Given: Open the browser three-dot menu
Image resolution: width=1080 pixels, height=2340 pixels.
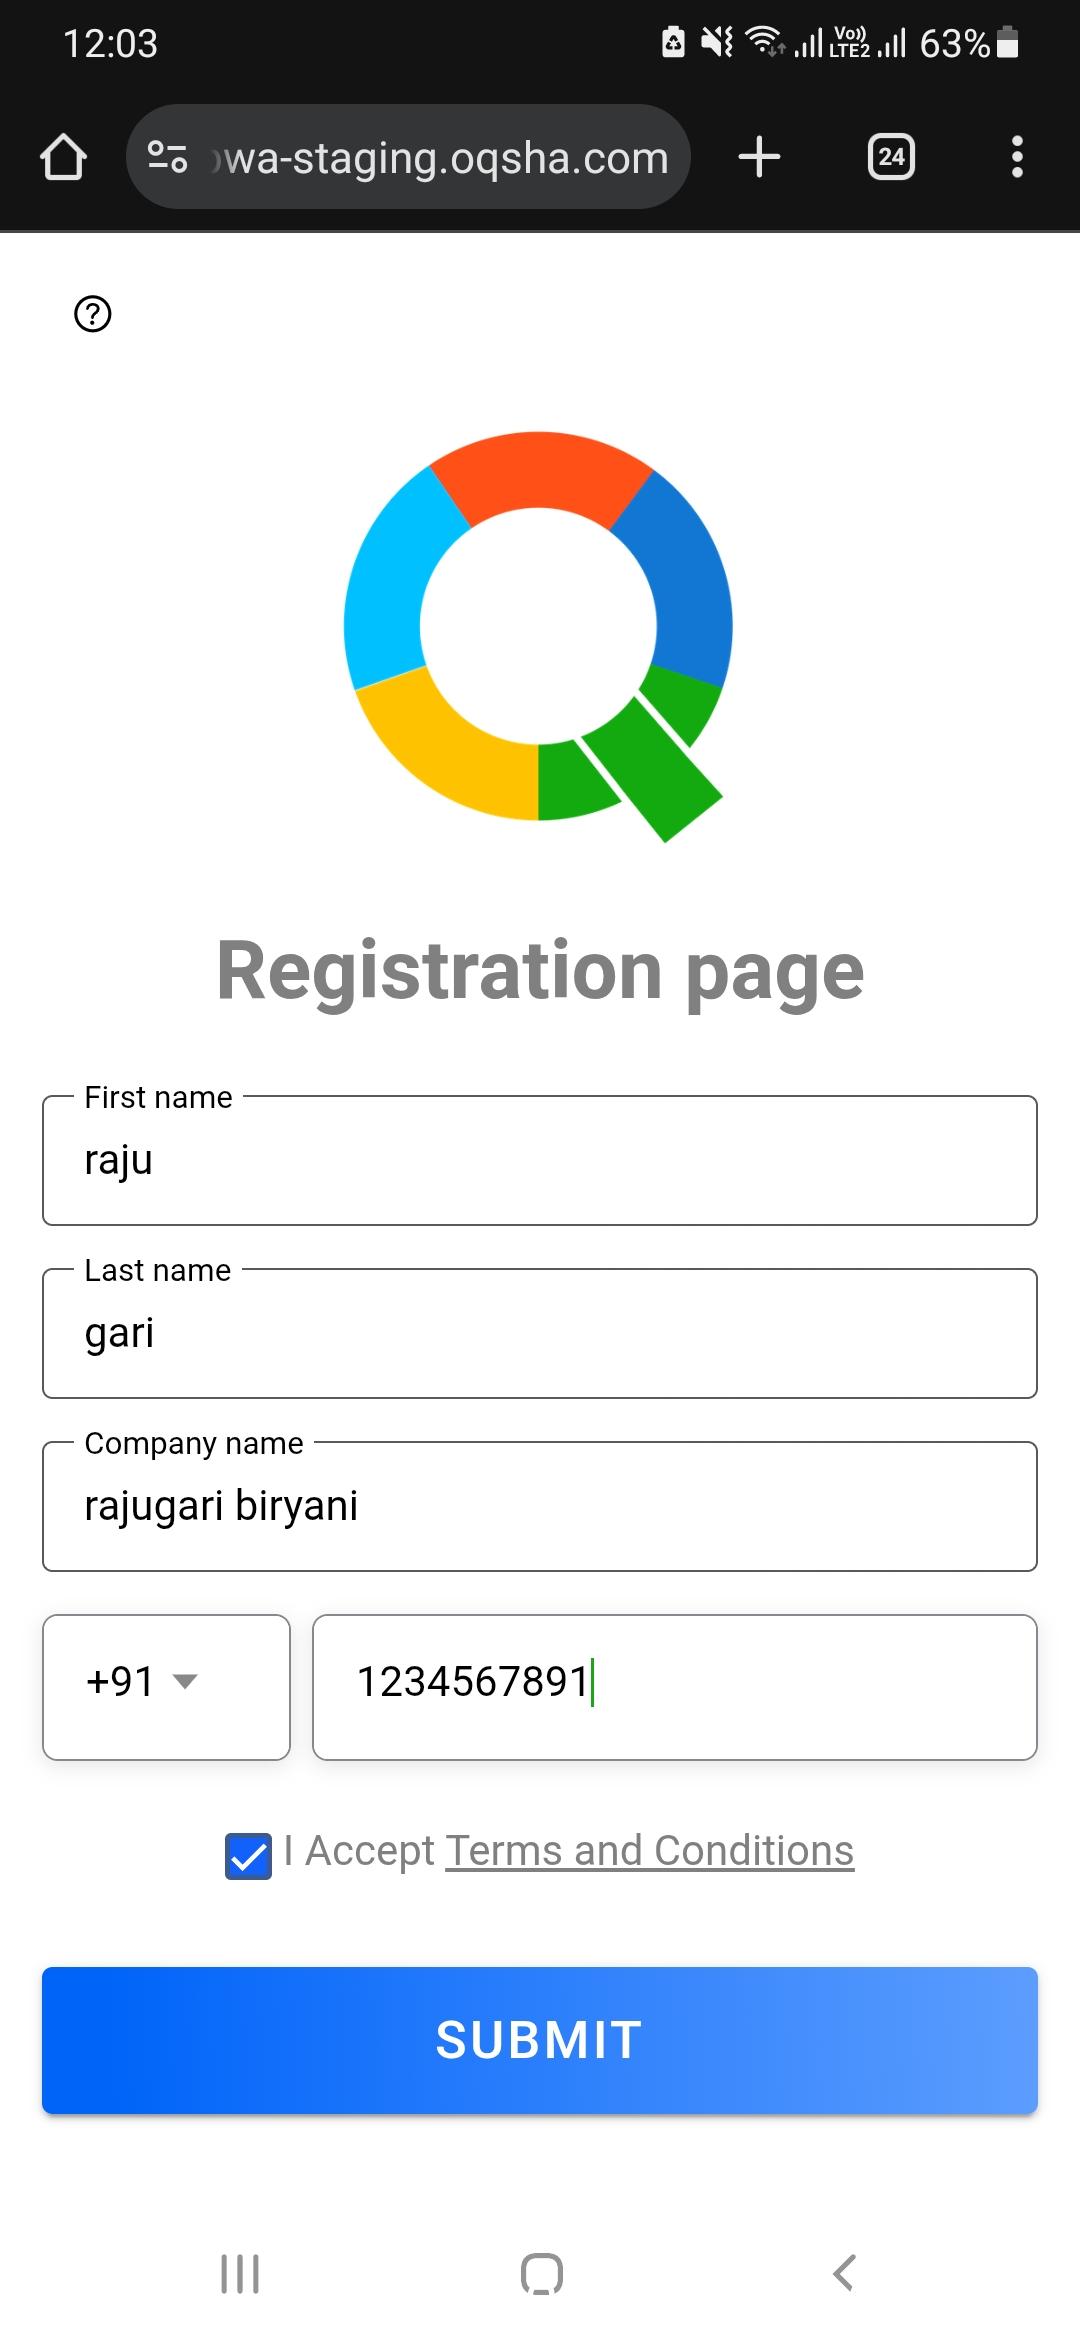Looking at the screenshot, I should tap(1017, 157).
